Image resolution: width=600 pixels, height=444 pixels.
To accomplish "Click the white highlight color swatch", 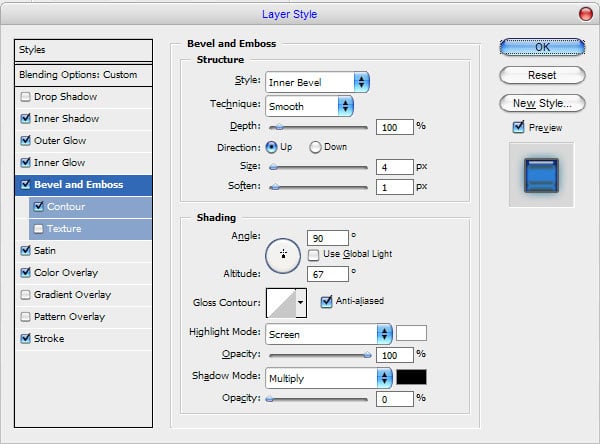I will [411, 334].
